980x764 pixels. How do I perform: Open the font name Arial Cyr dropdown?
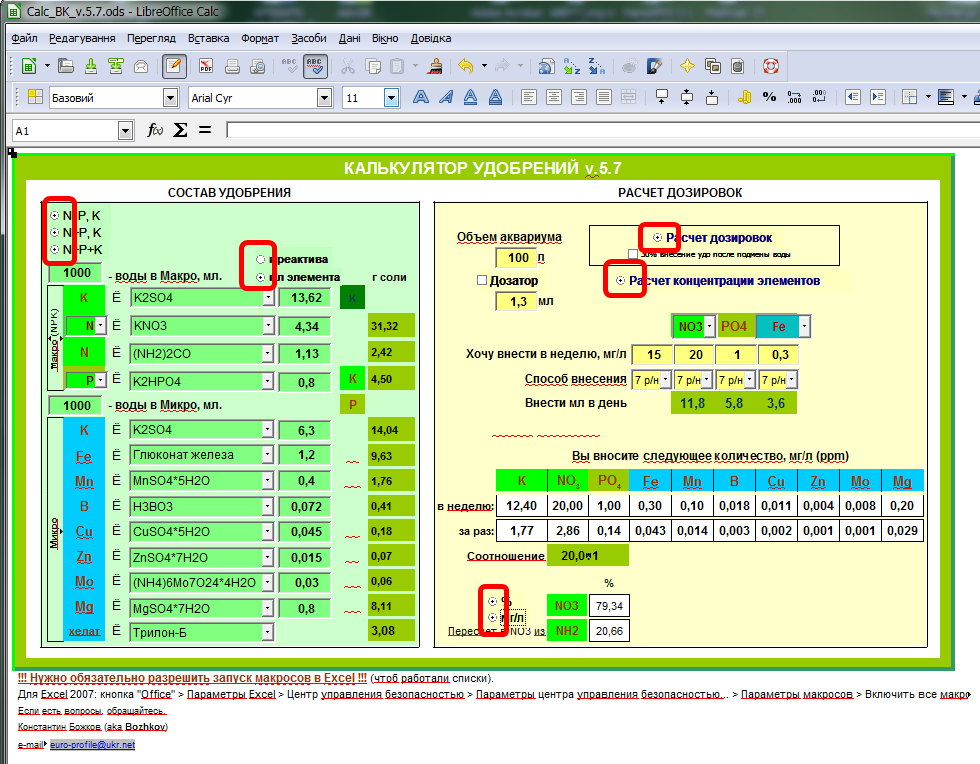pos(324,98)
